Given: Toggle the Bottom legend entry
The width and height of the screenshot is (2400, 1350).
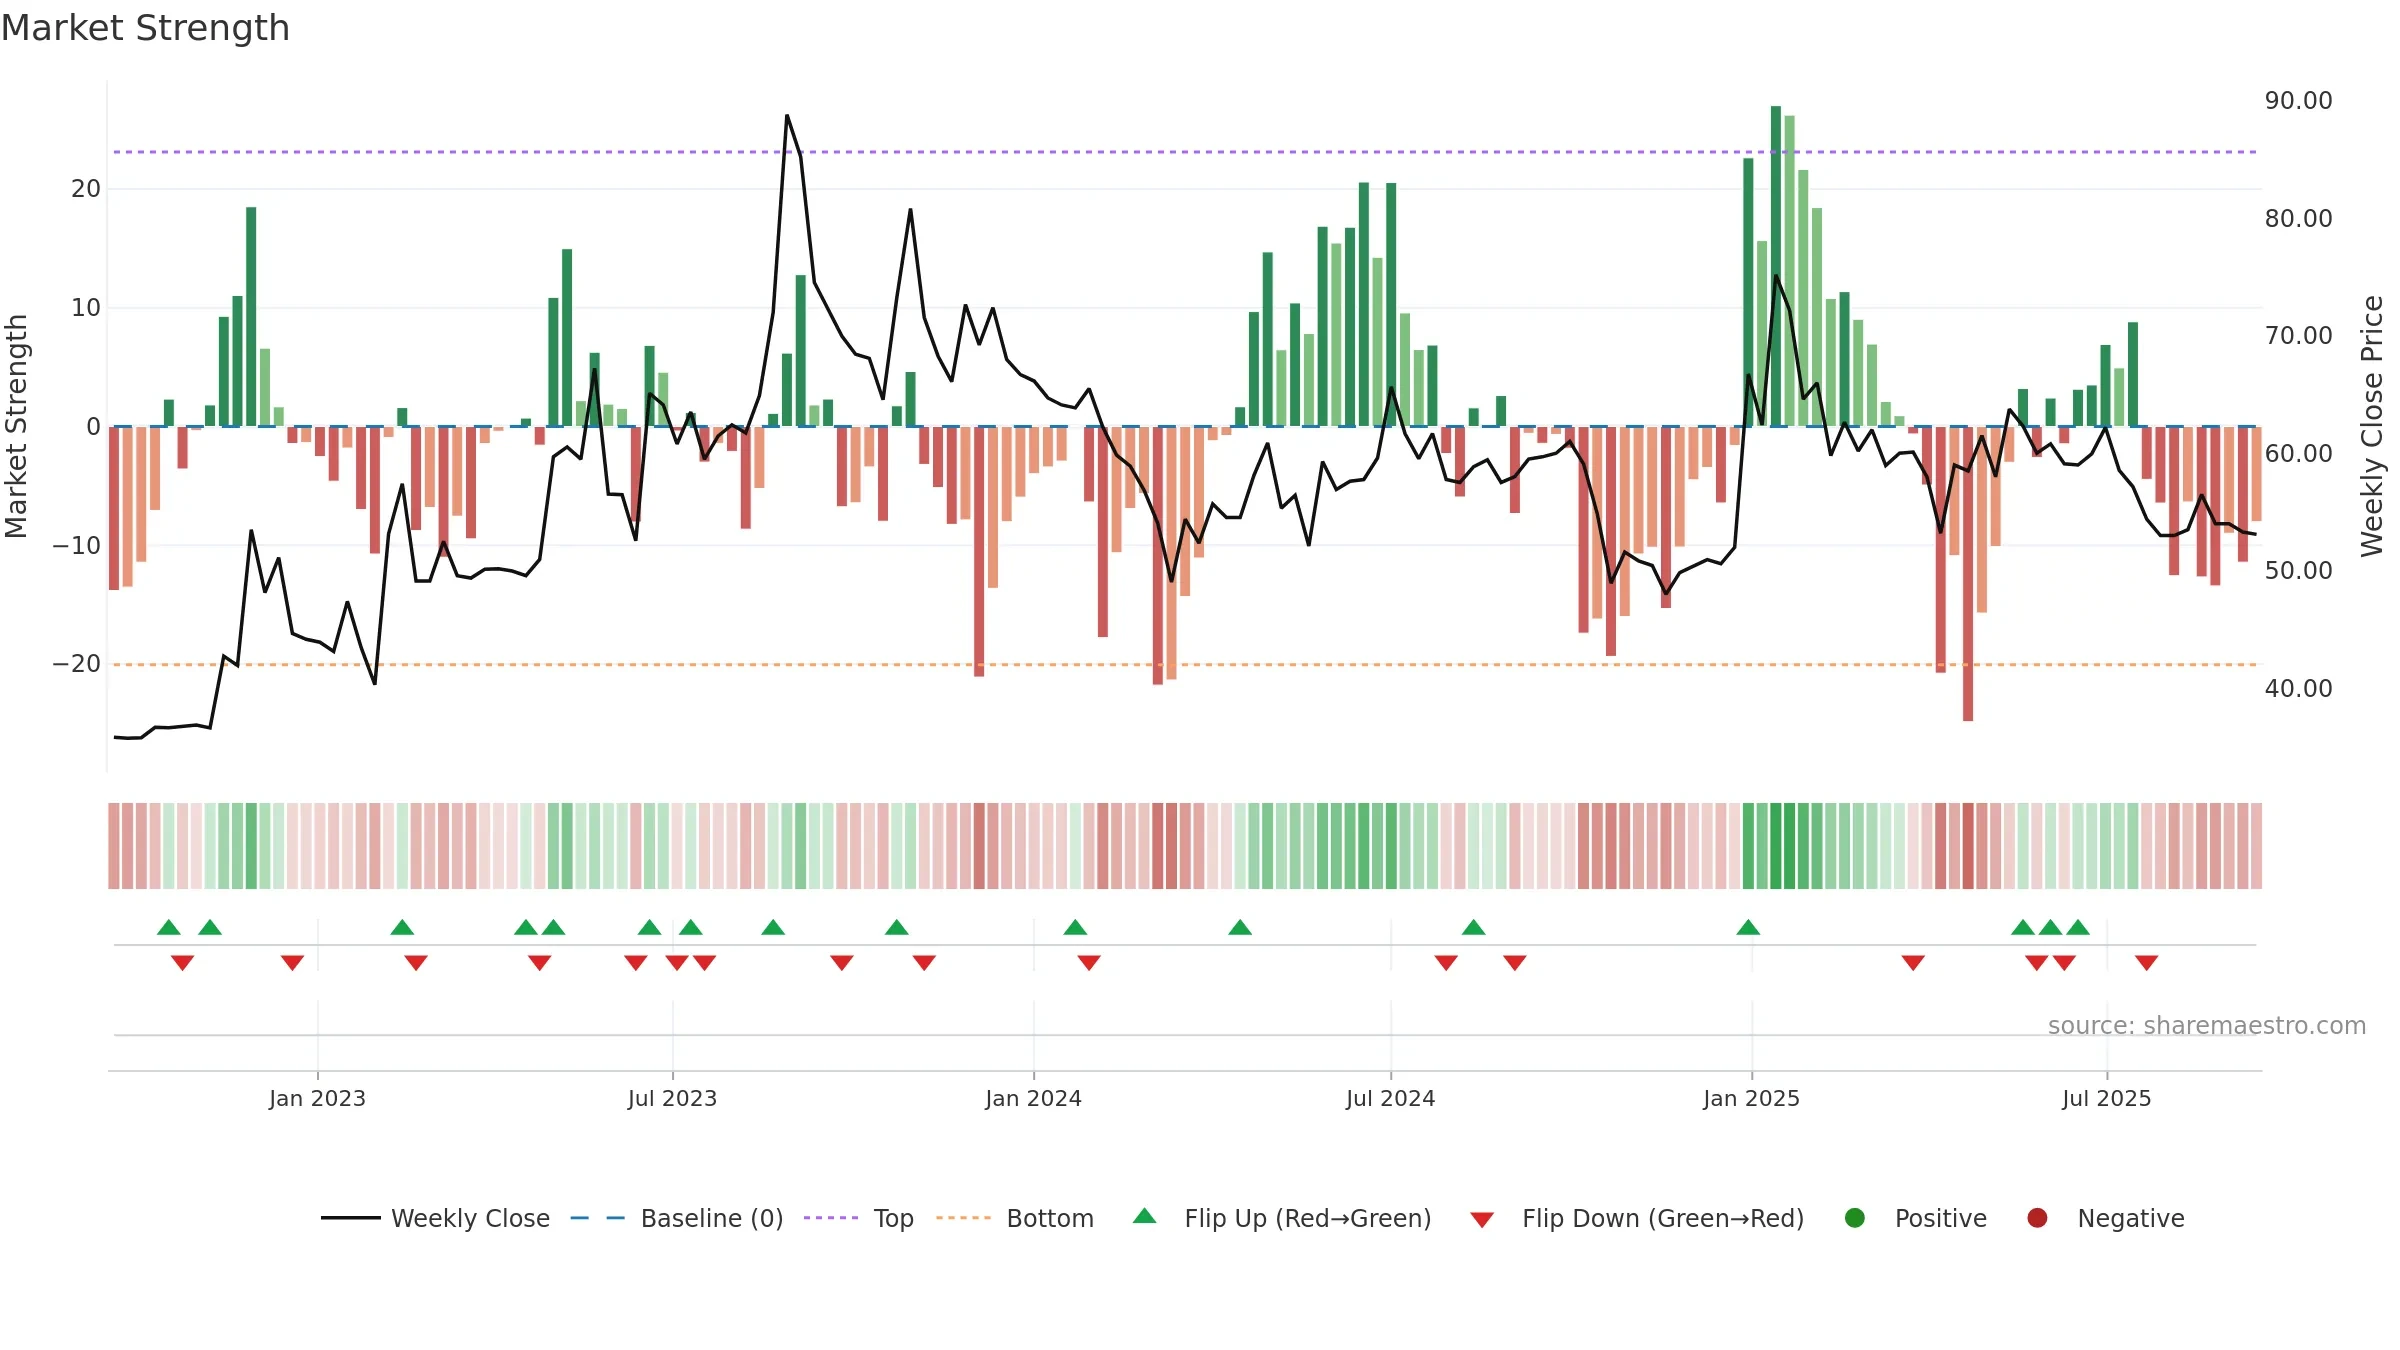Looking at the screenshot, I should point(1015,1218).
